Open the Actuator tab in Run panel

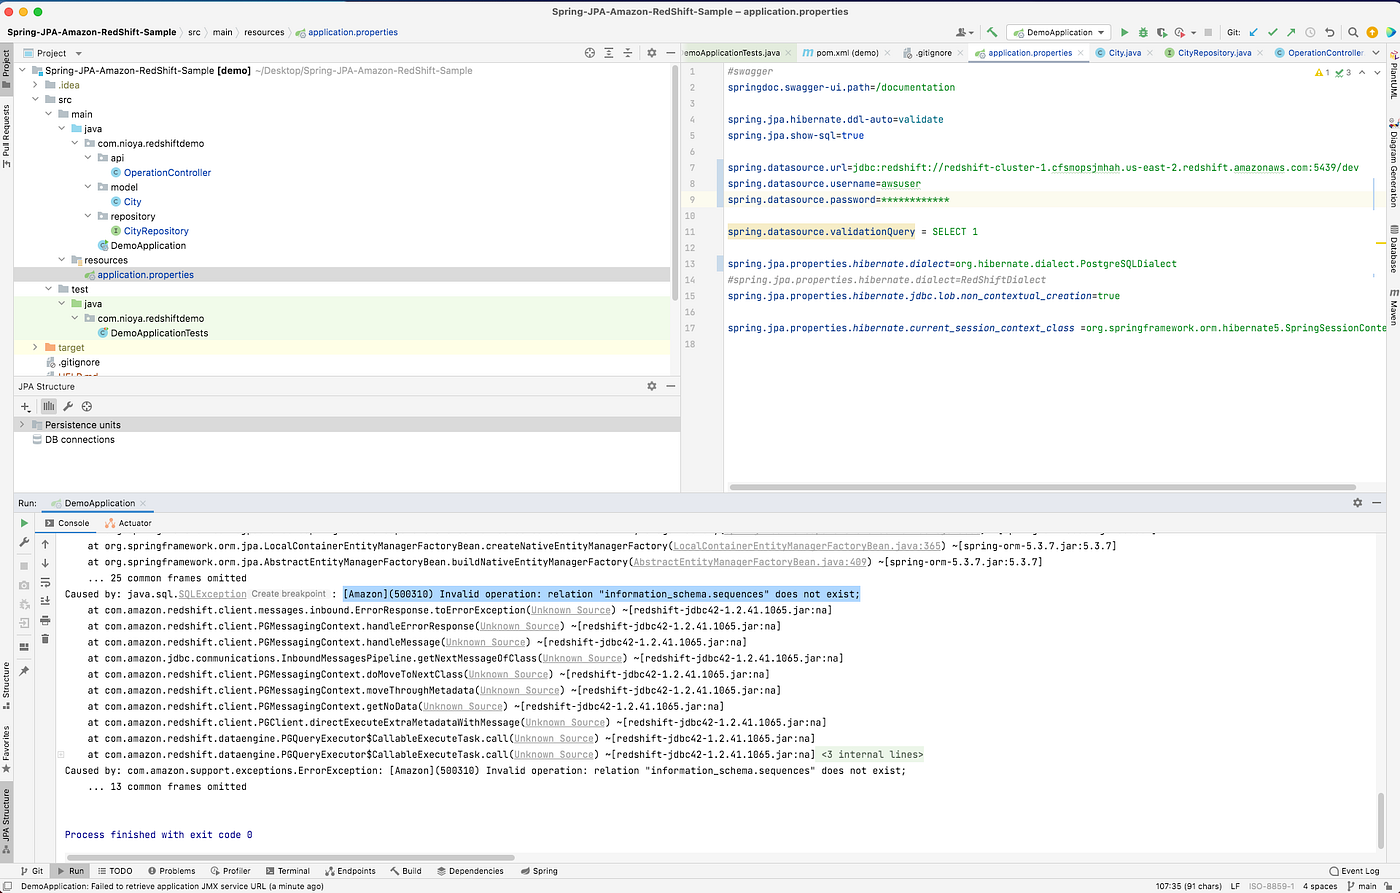(129, 523)
